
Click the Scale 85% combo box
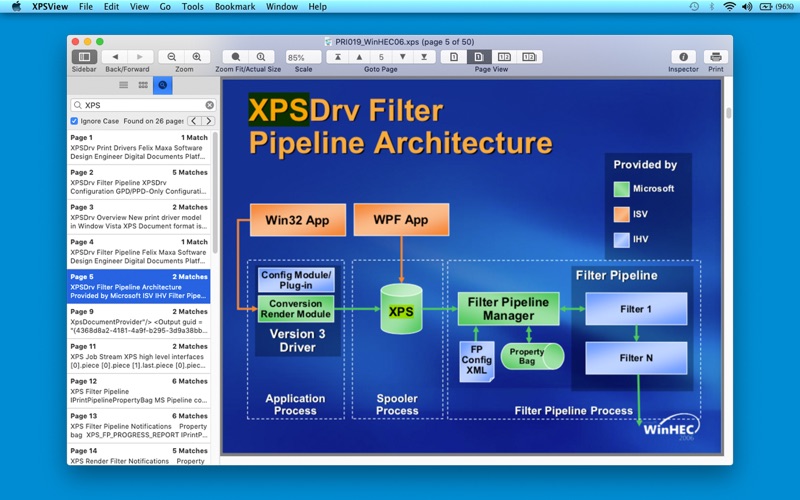pos(304,57)
